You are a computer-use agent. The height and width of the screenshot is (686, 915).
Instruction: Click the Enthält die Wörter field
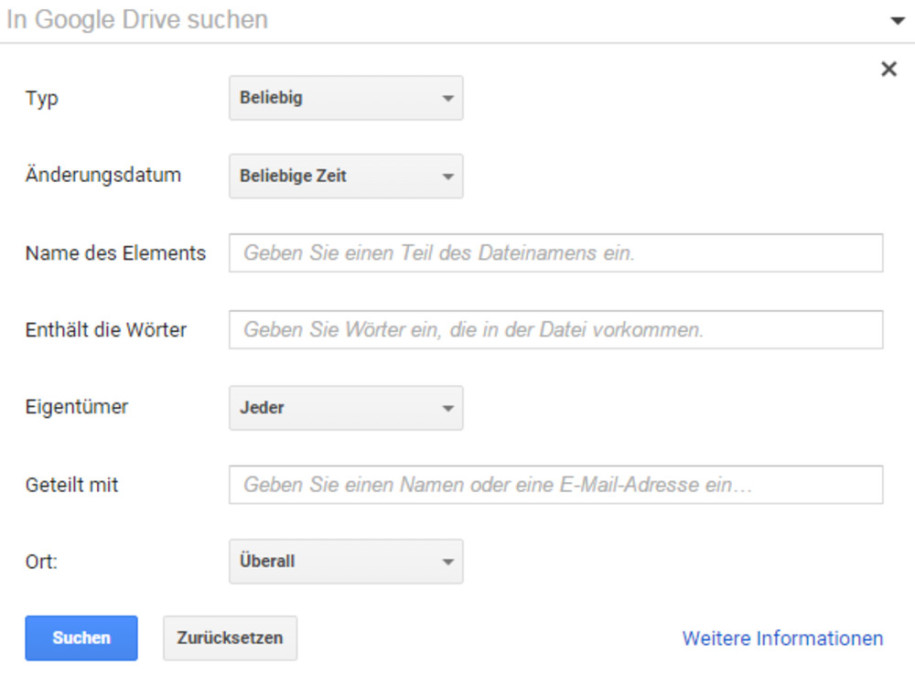click(556, 330)
